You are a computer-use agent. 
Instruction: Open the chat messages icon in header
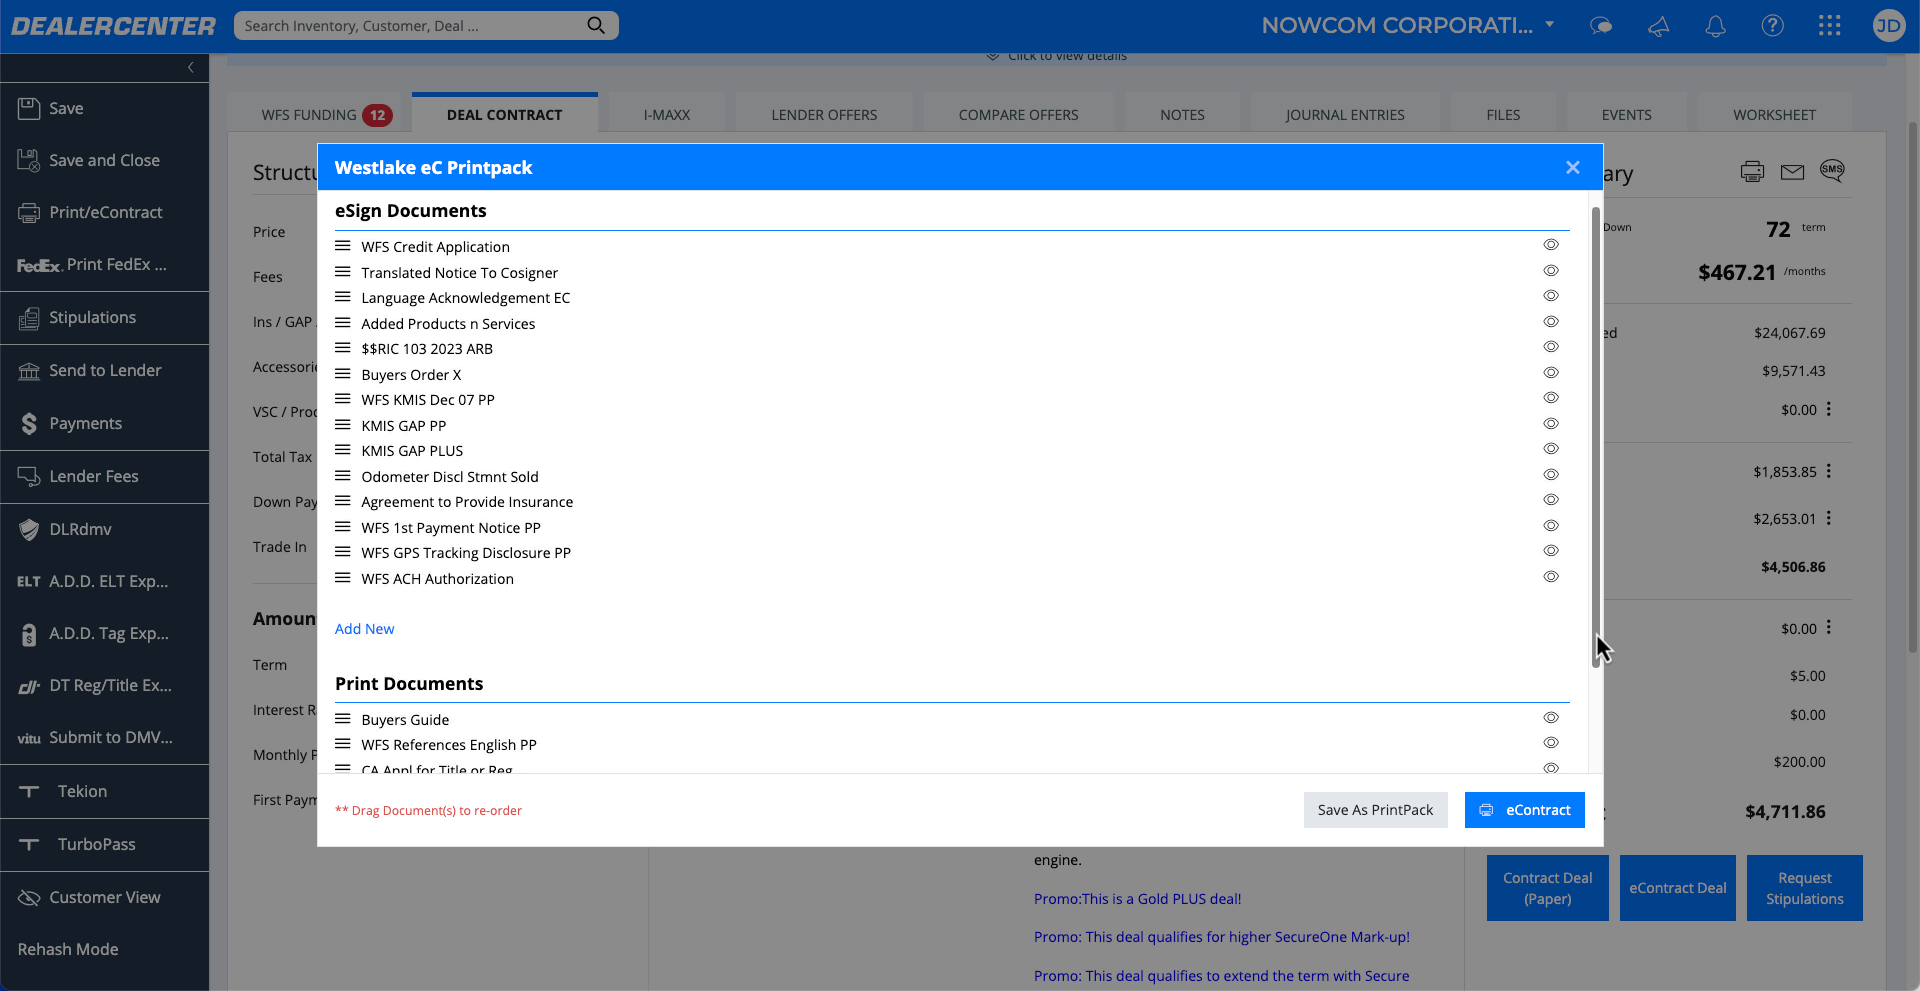click(1601, 26)
